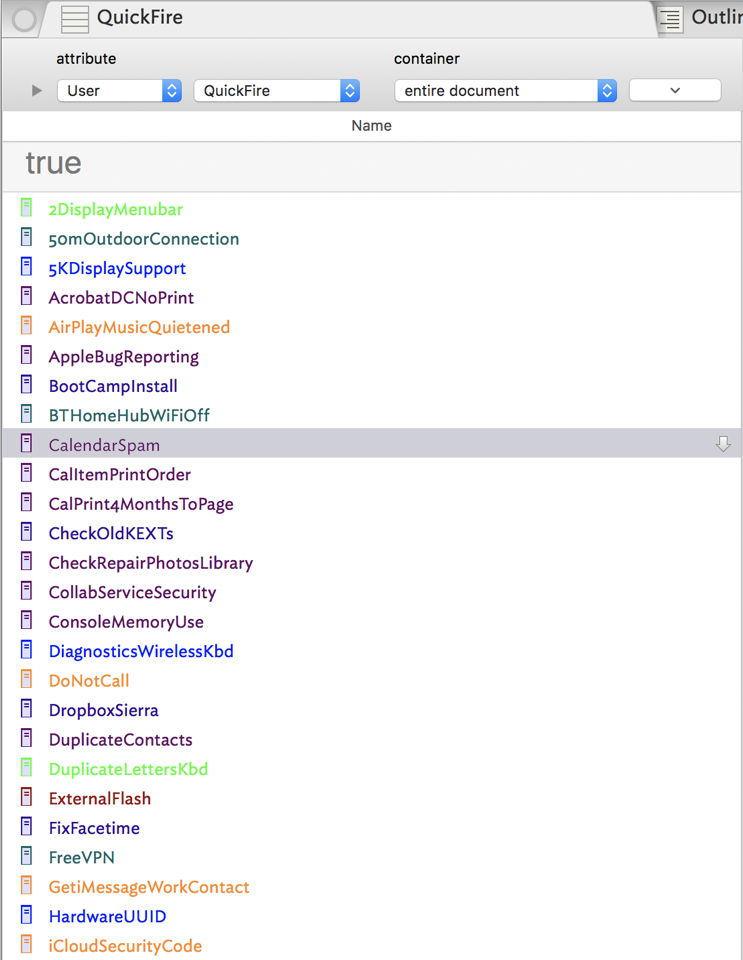Click the orange note icon beside AirPlayMusicQuietened
This screenshot has width=743, height=960.
tap(26, 327)
